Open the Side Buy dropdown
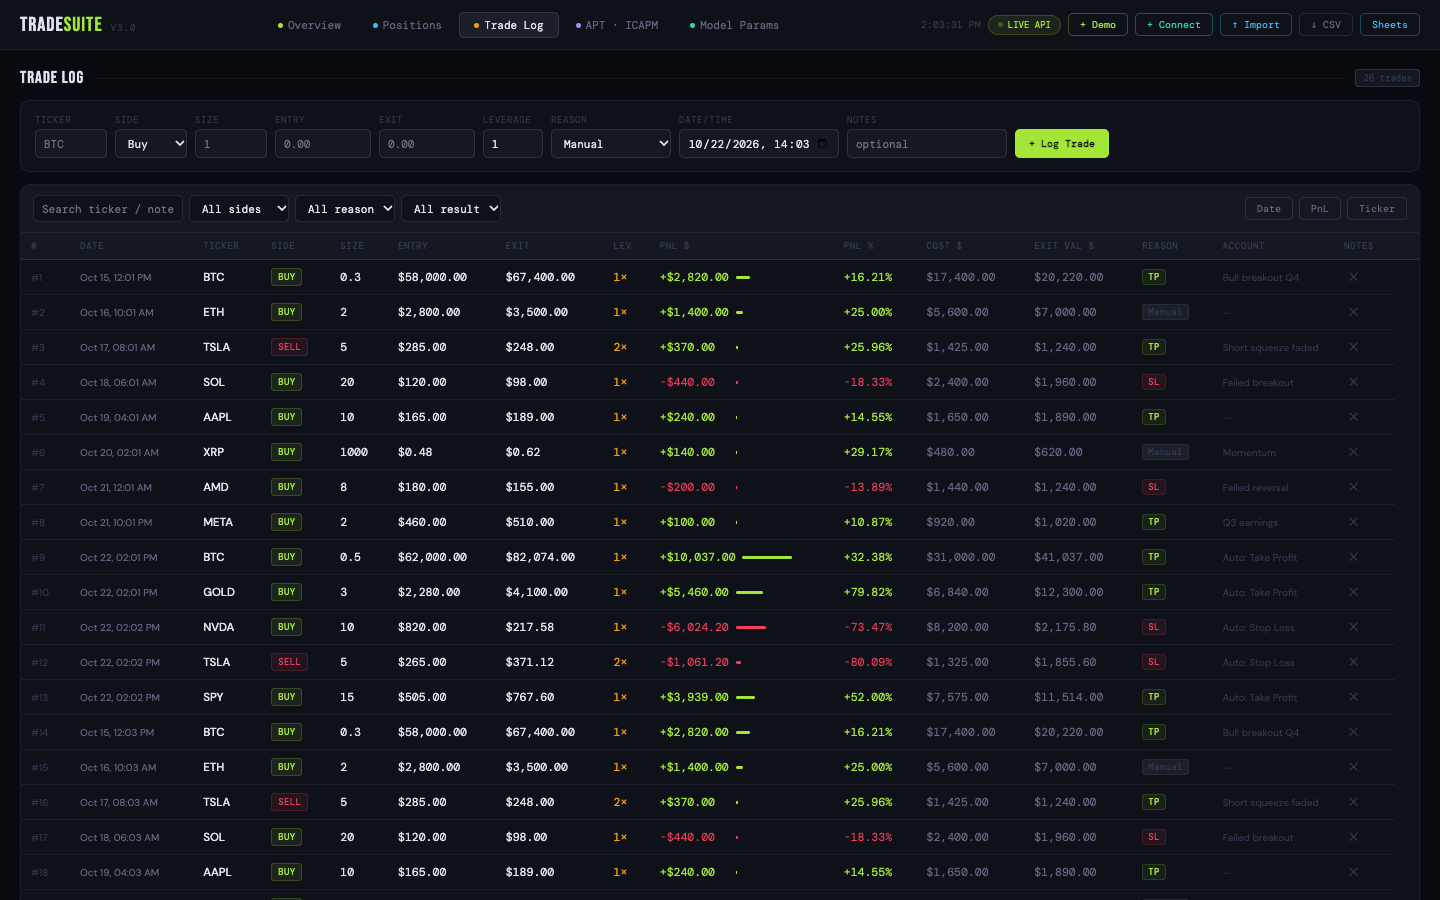 click(x=151, y=144)
